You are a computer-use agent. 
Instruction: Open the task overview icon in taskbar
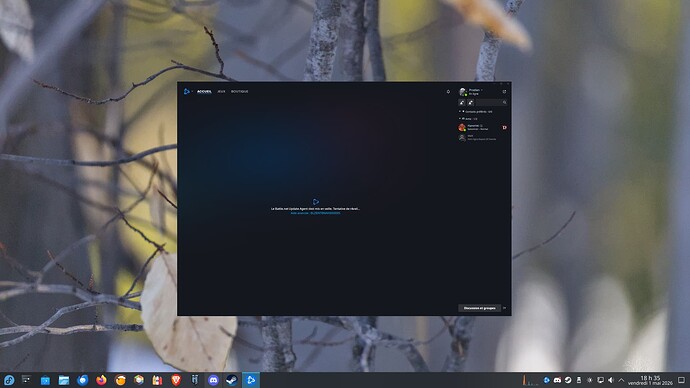click(x=26, y=380)
